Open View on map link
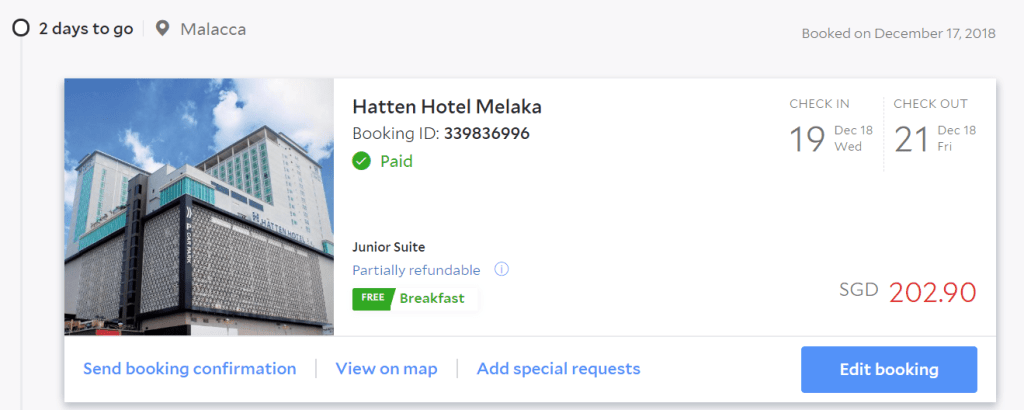The width and height of the screenshot is (1024, 410). [386, 369]
